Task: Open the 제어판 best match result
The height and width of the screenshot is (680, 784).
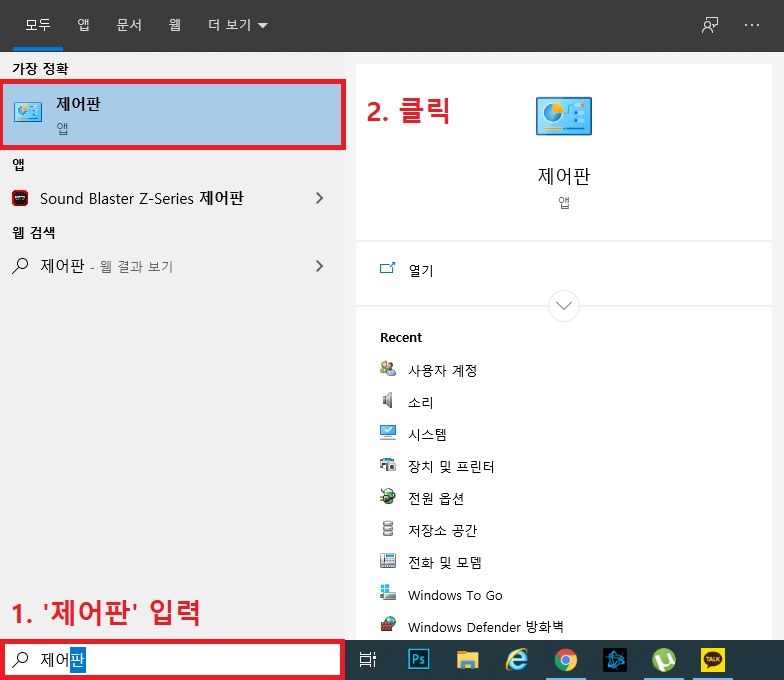Action: point(172,114)
